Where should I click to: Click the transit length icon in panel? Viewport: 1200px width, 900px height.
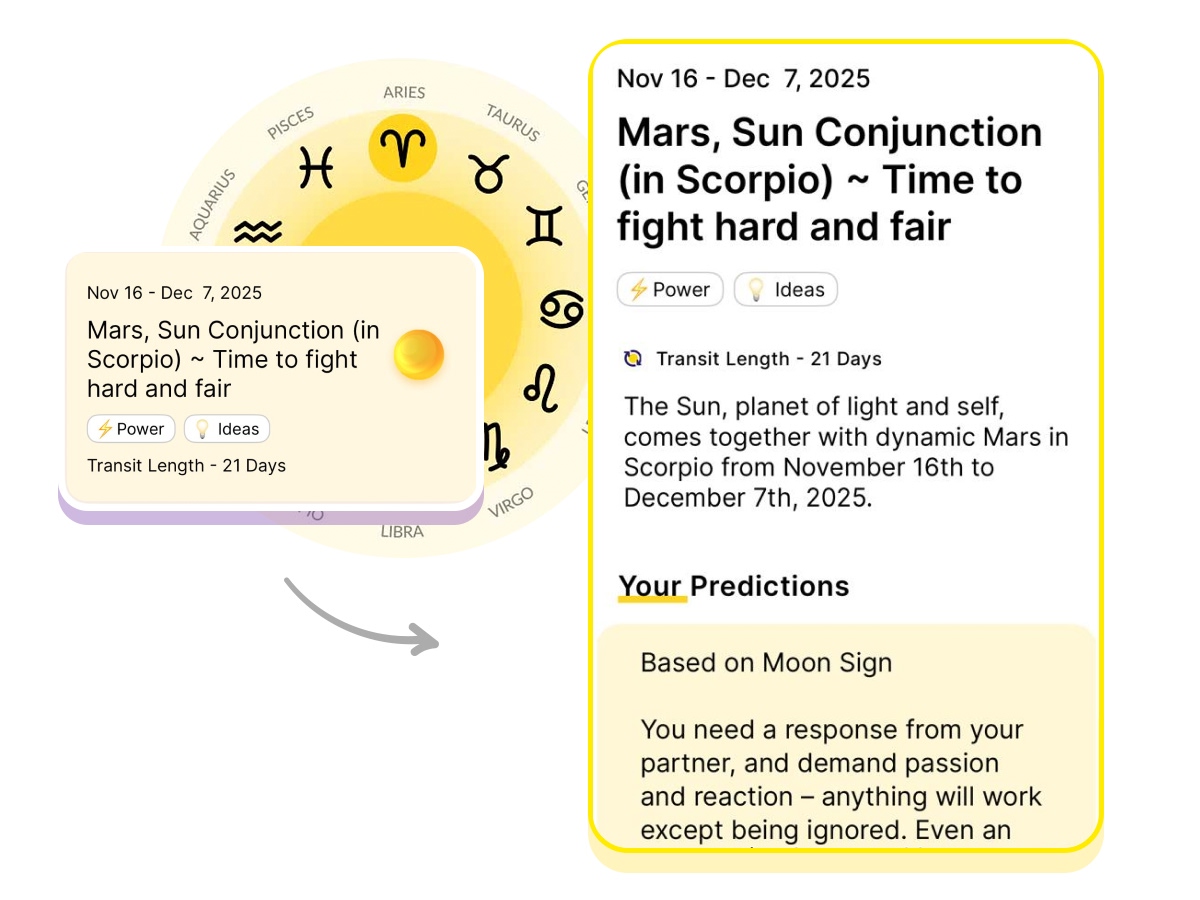[632, 358]
